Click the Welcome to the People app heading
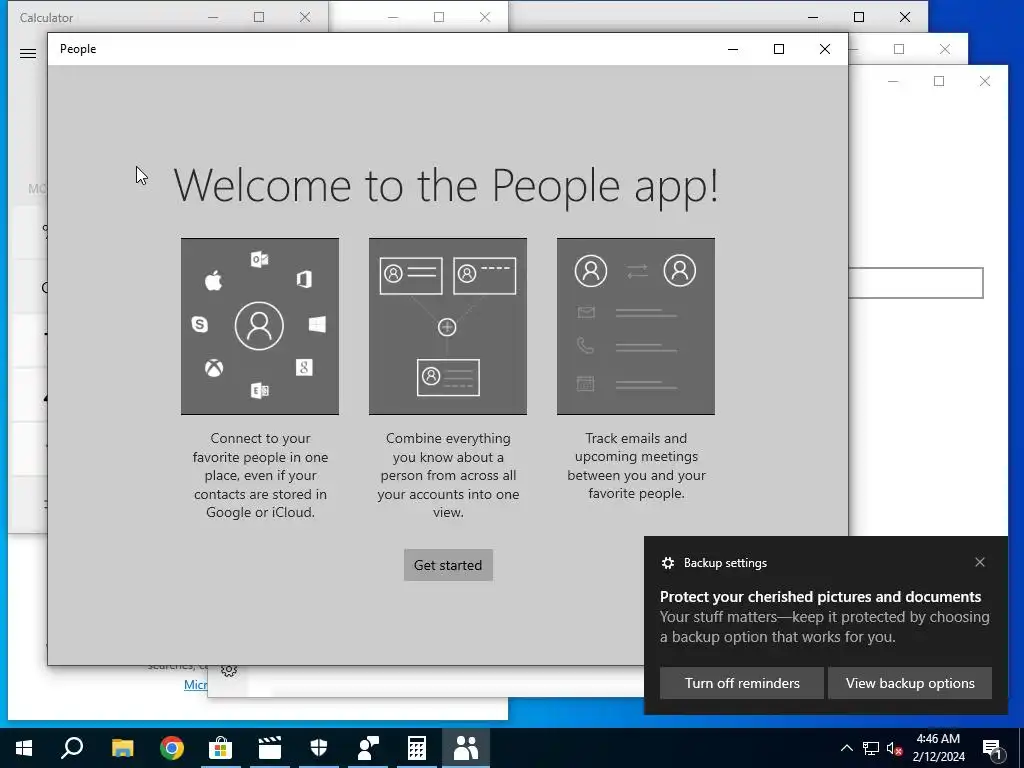This screenshot has width=1024, height=768. [x=446, y=185]
